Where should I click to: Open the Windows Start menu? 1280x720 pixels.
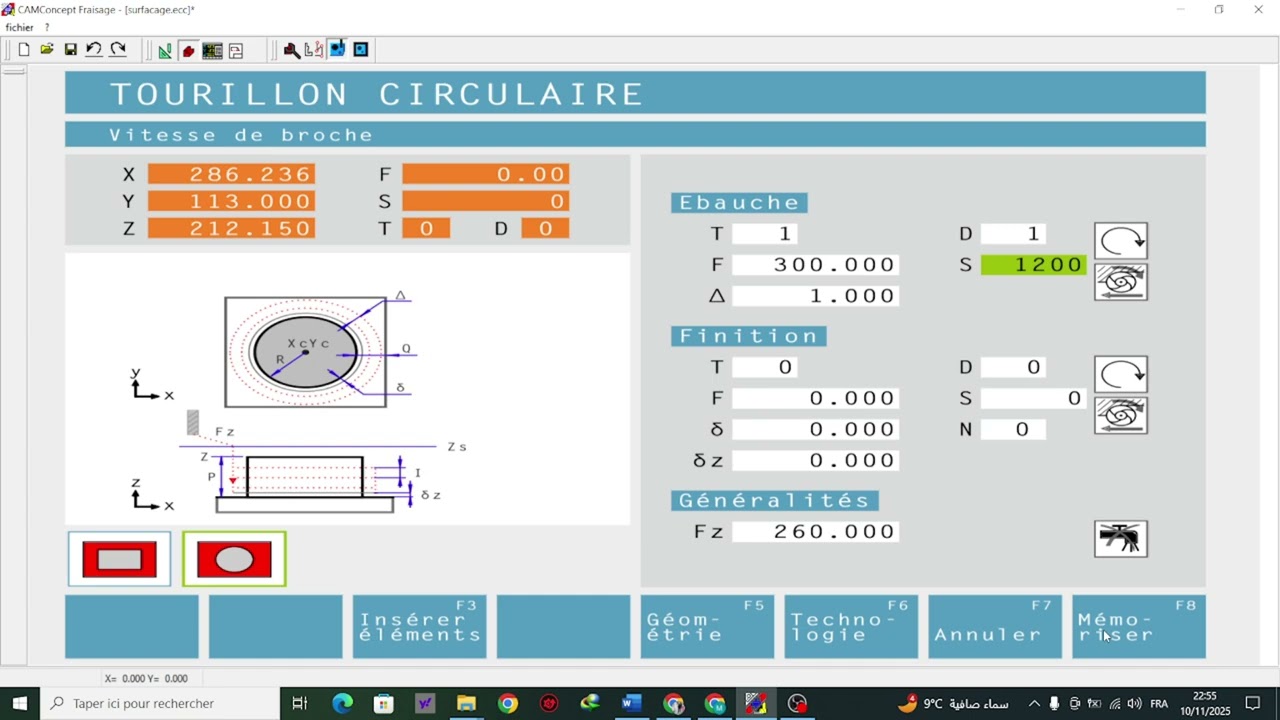pos(19,704)
